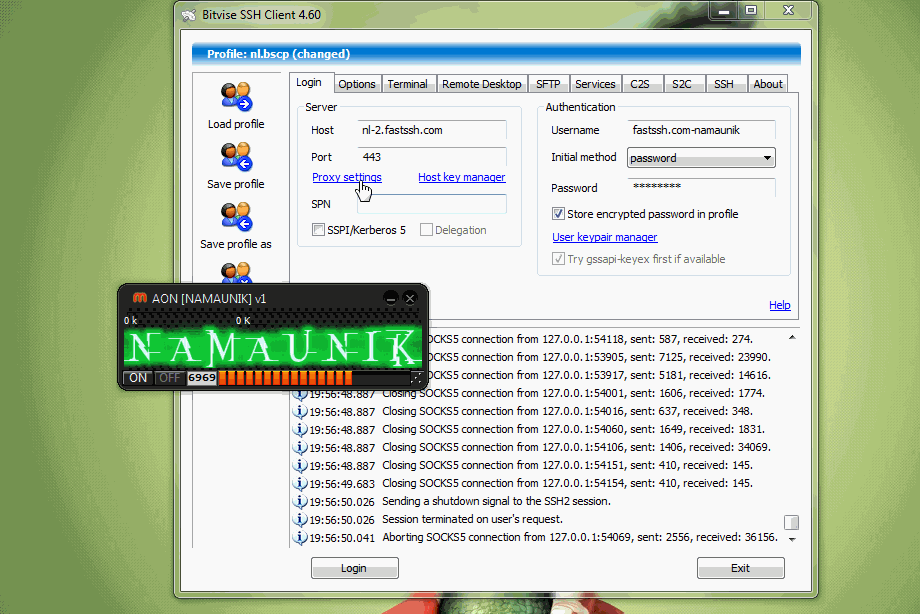Open the C2S tab
Viewport: 920px width, 614px height.
(640, 84)
